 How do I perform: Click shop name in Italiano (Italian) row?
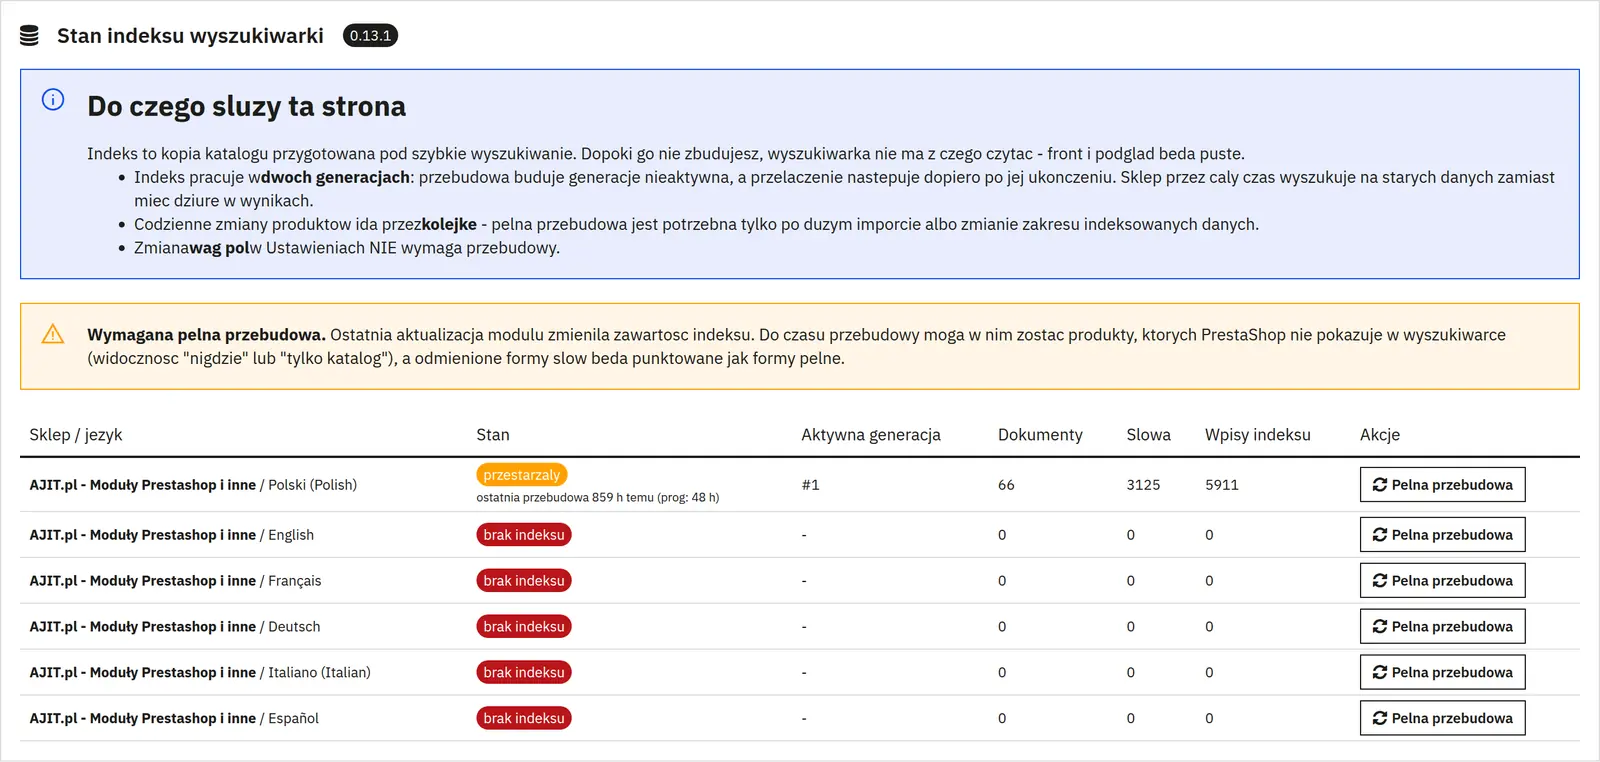pos(142,673)
